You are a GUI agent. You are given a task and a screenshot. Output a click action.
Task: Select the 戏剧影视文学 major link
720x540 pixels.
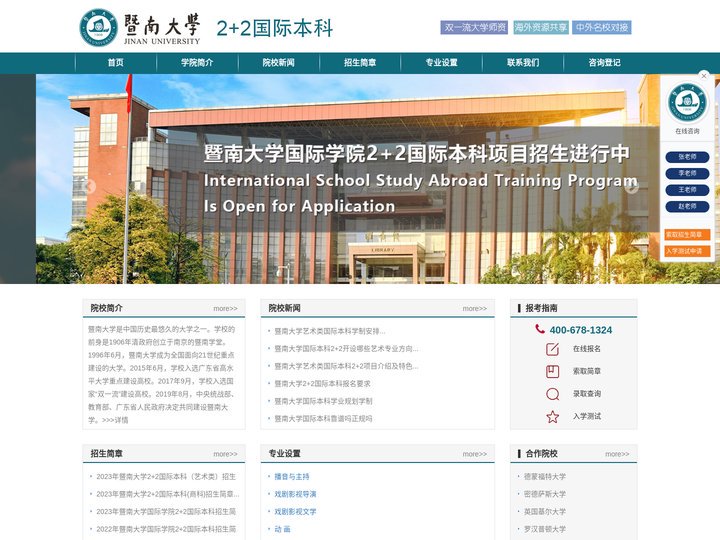(x=295, y=512)
